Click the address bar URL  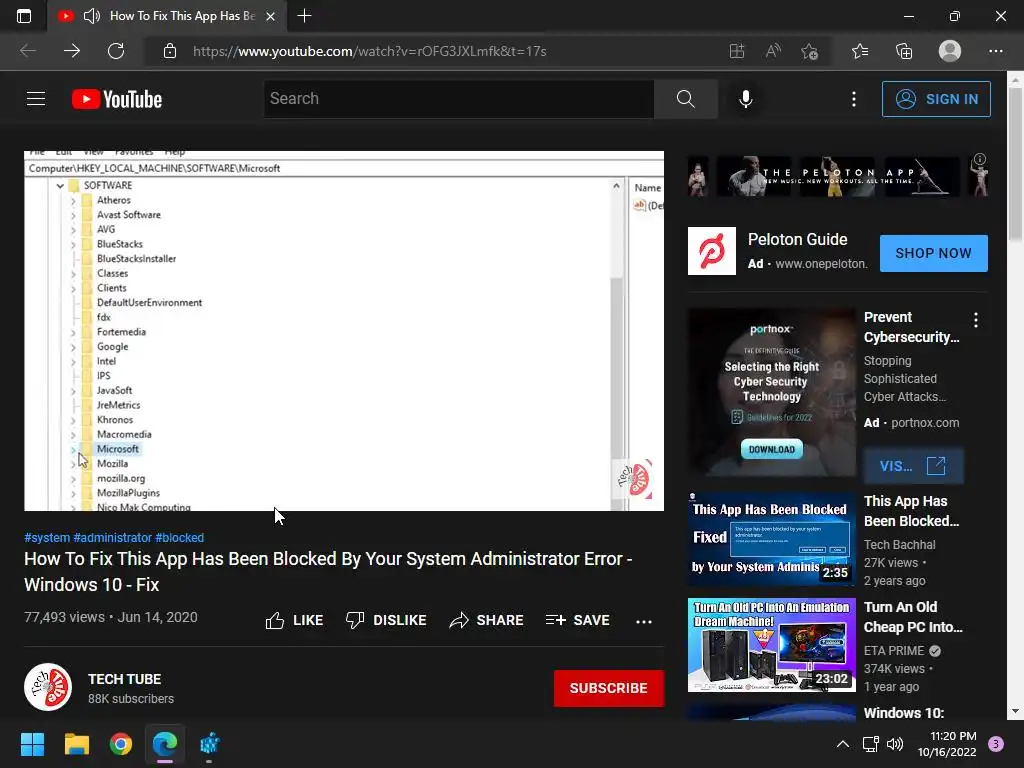370,51
